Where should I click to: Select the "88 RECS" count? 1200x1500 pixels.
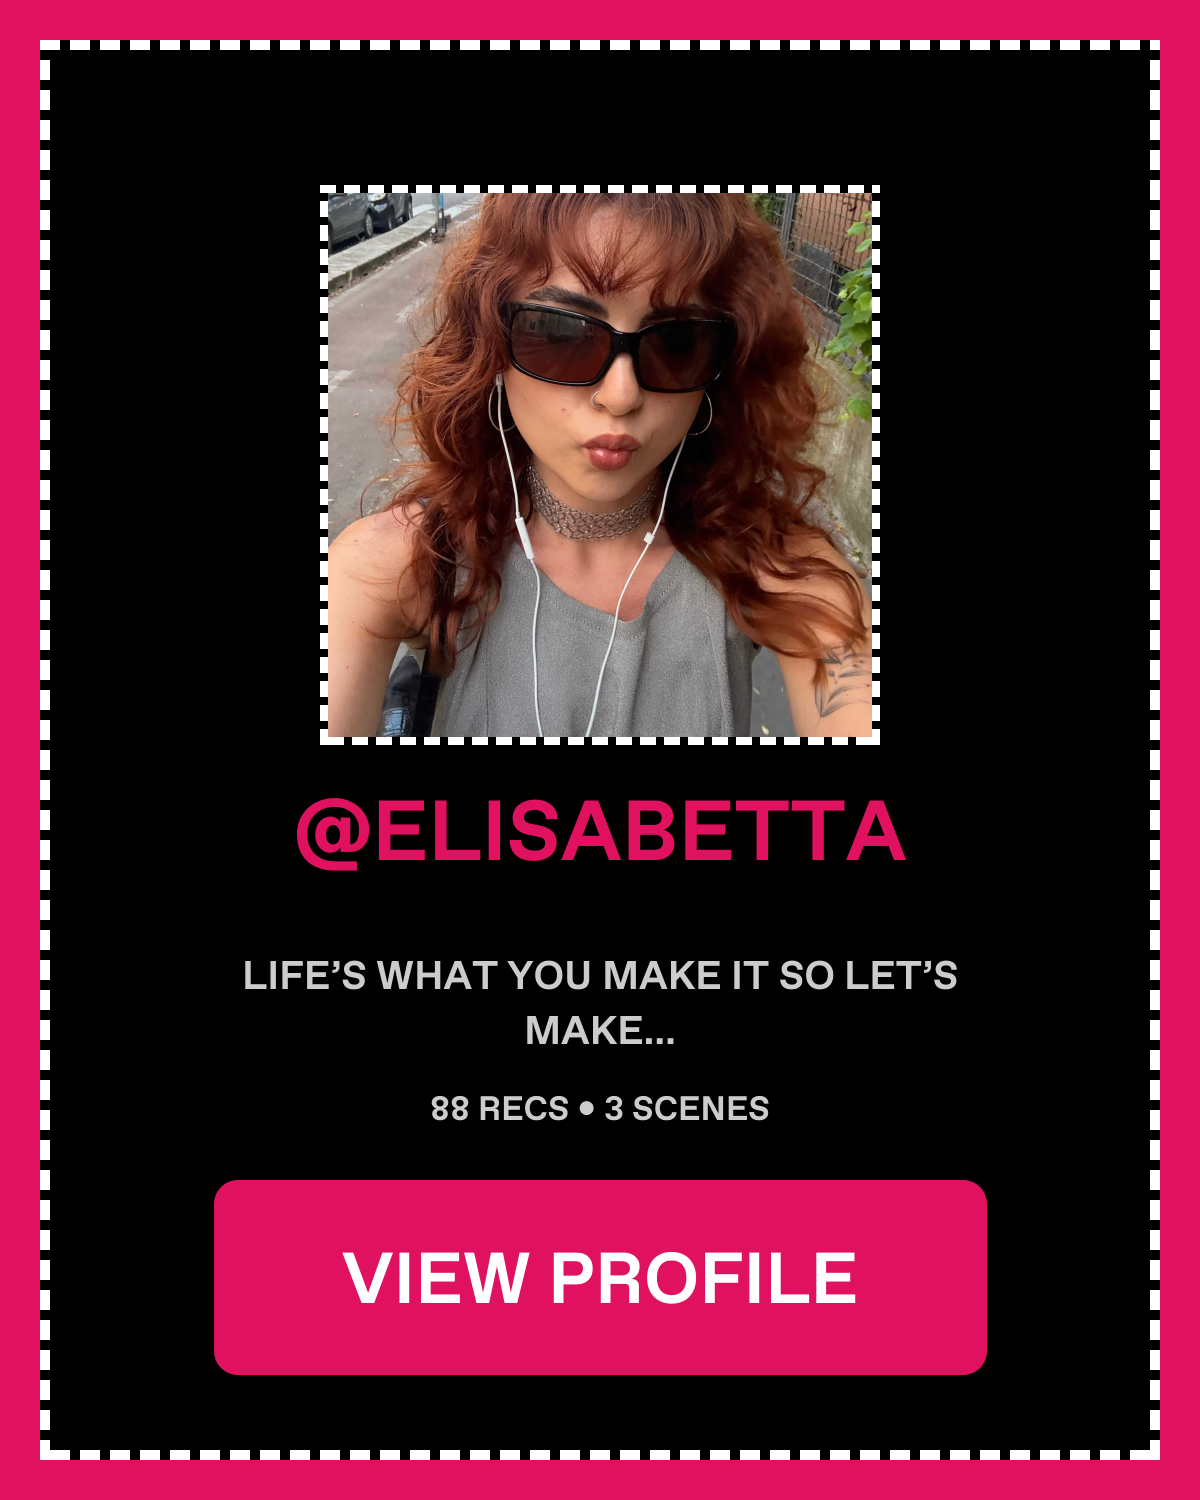pyautogui.click(x=499, y=1108)
